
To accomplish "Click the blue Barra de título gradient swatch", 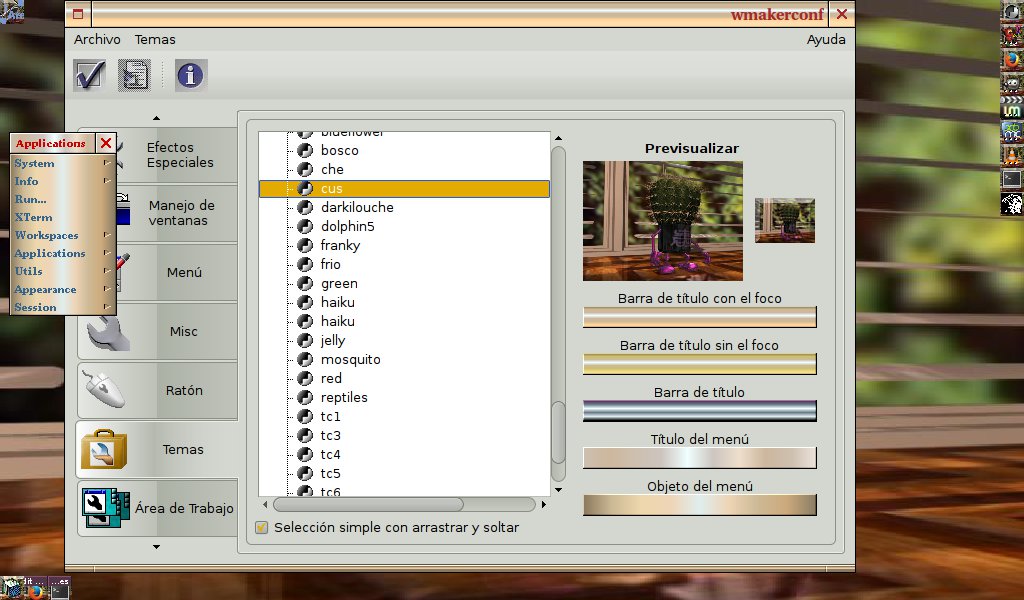I will 699,411.
